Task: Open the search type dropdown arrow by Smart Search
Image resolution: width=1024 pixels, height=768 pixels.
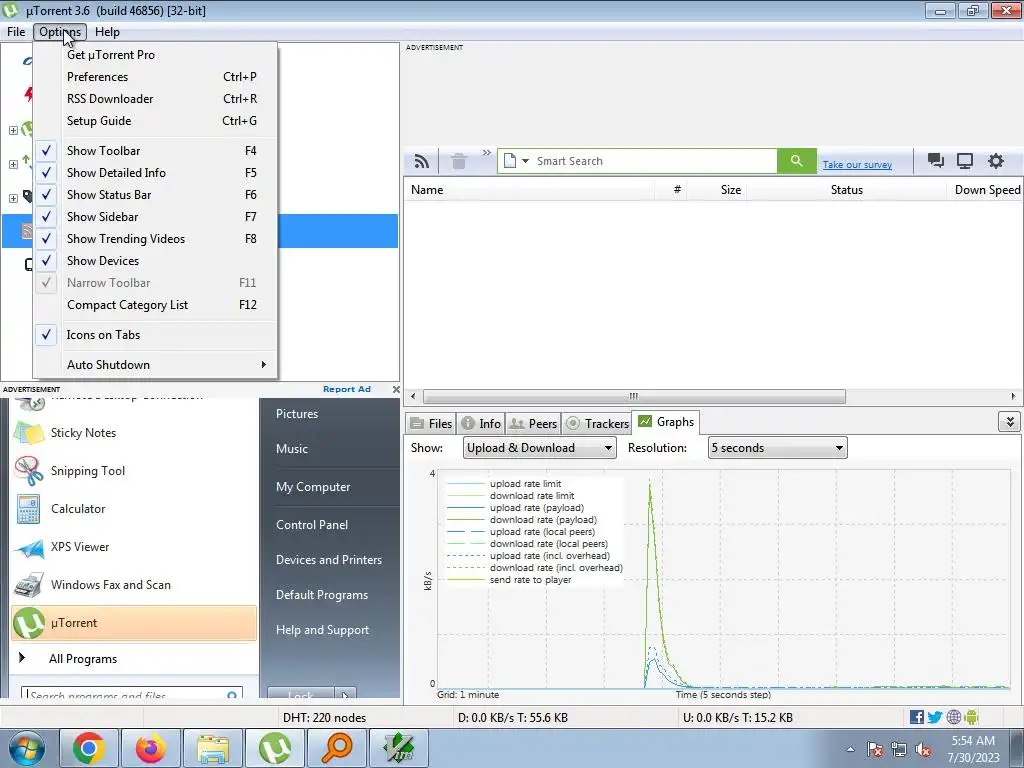Action: tap(525, 161)
